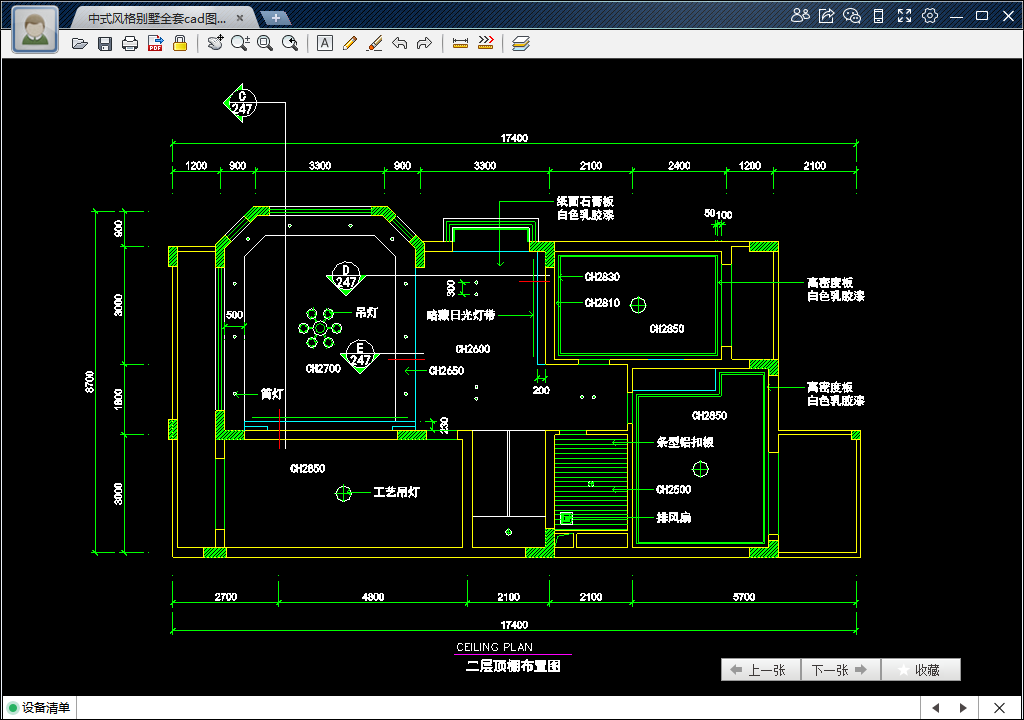Select the zoom in/out magnifier tool
Image resolution: width=1024 pixels, height=720 pixels.
[x=240, y=43]
